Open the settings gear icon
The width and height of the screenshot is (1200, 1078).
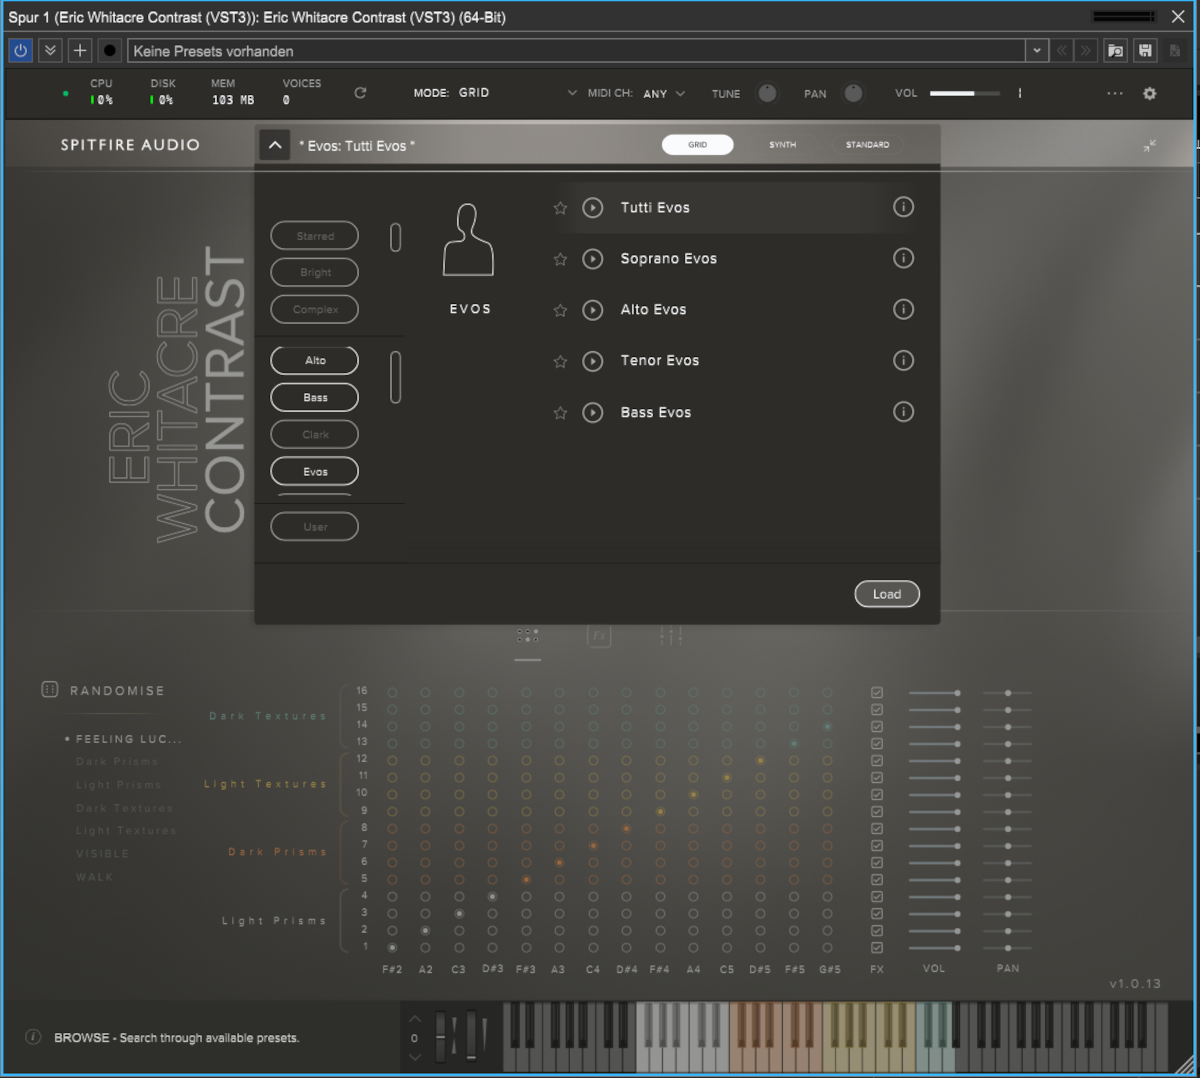[x=1150, y=93]
